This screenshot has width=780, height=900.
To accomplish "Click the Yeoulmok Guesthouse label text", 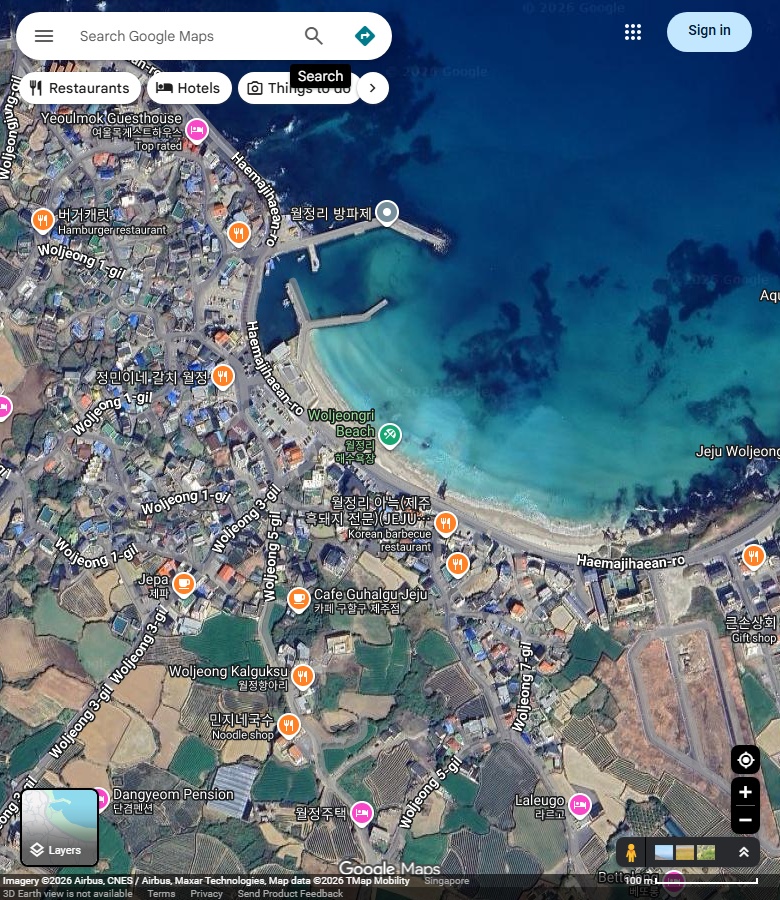I will point(111,118).
